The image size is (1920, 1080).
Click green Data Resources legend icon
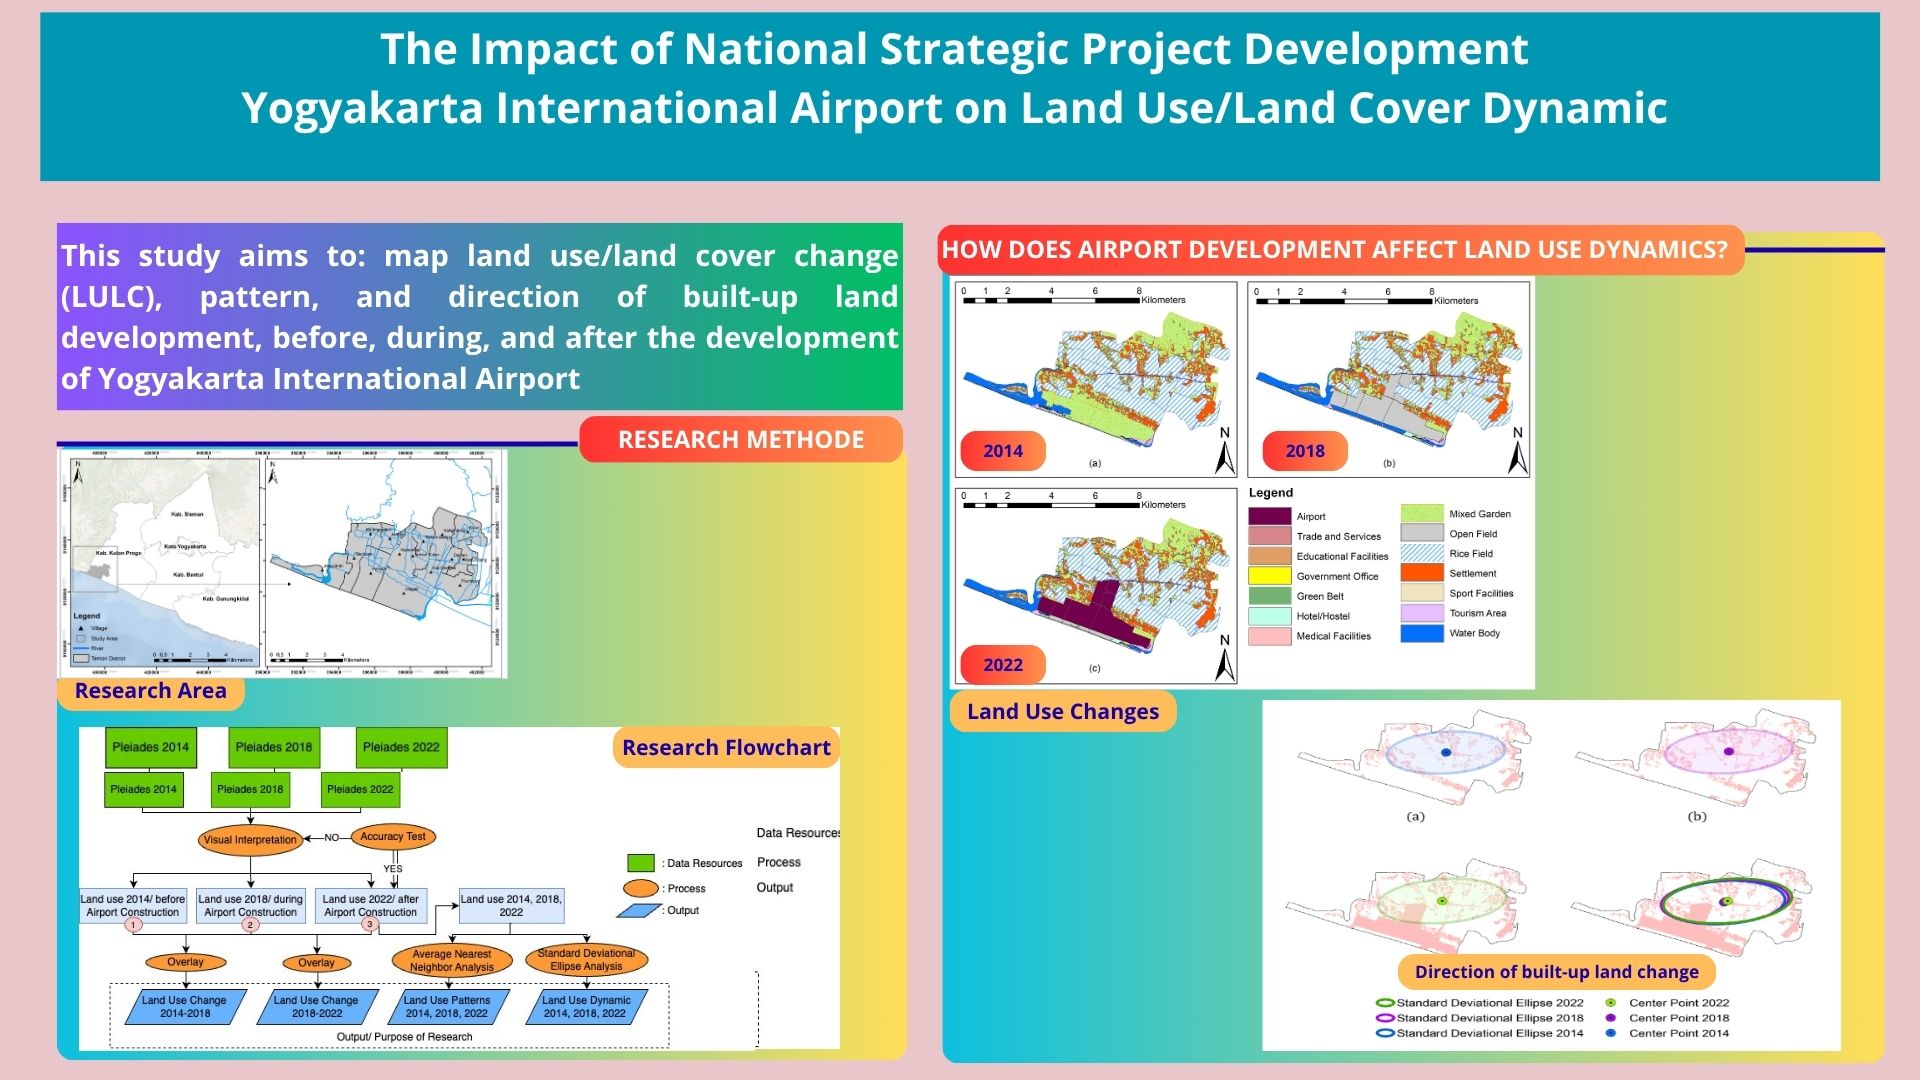coord(640,863)
